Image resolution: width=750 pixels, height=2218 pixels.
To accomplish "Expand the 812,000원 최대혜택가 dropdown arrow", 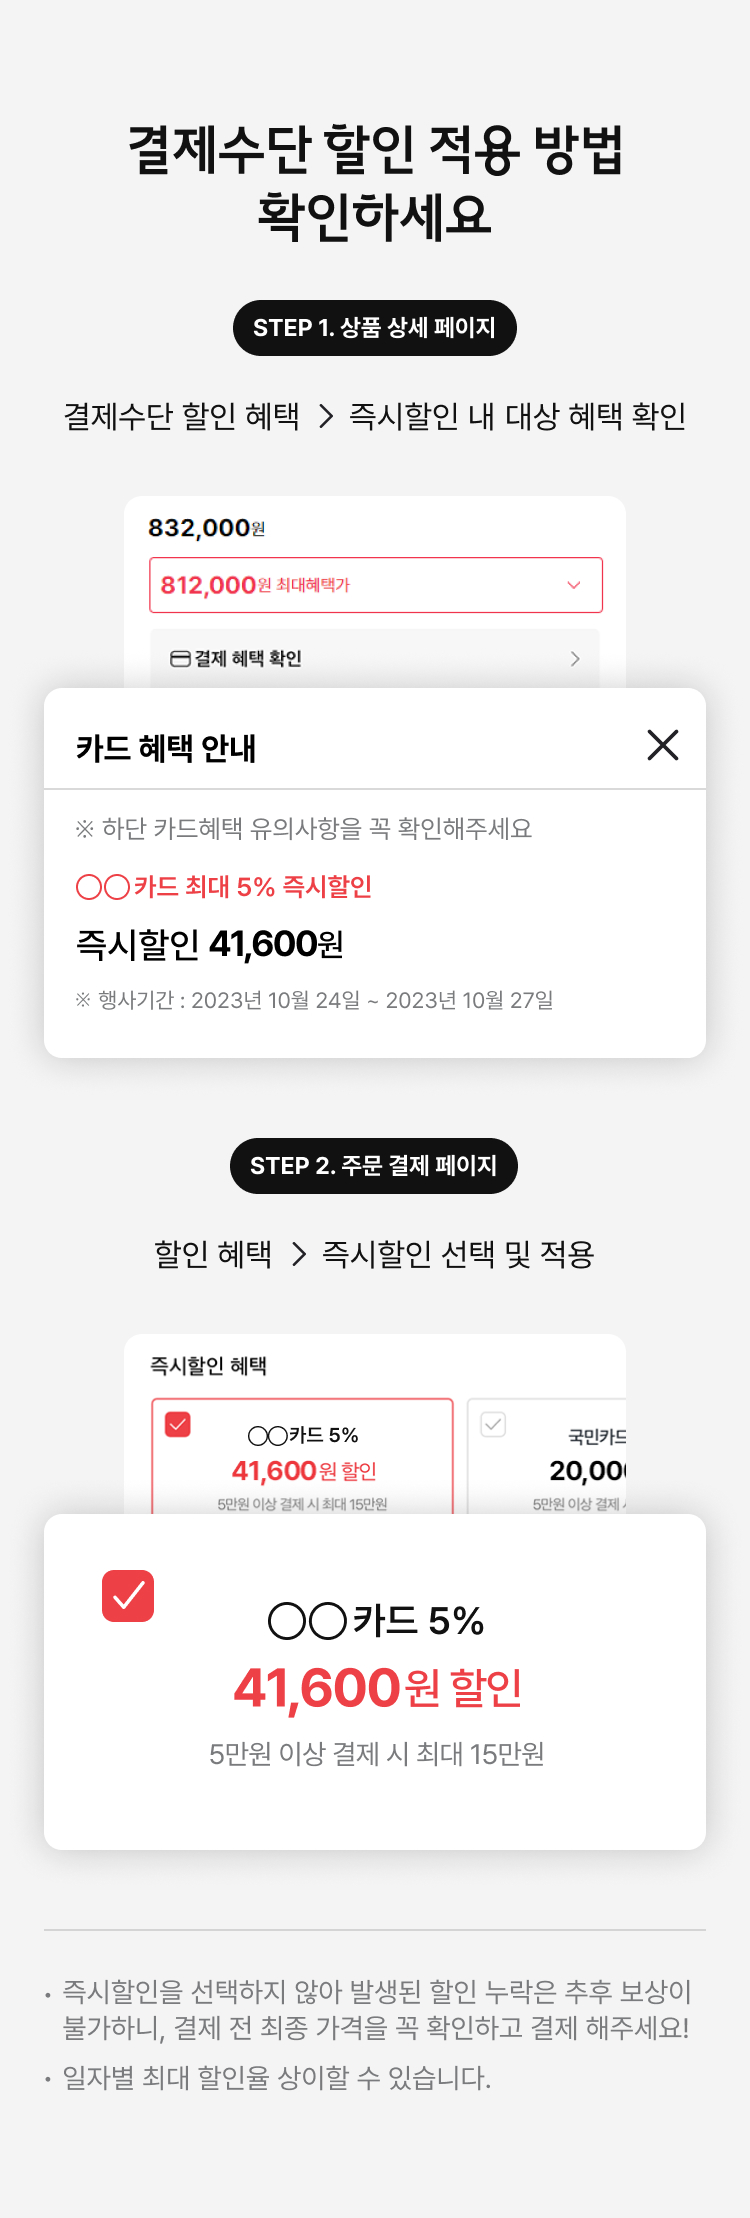I will (574, 585).
